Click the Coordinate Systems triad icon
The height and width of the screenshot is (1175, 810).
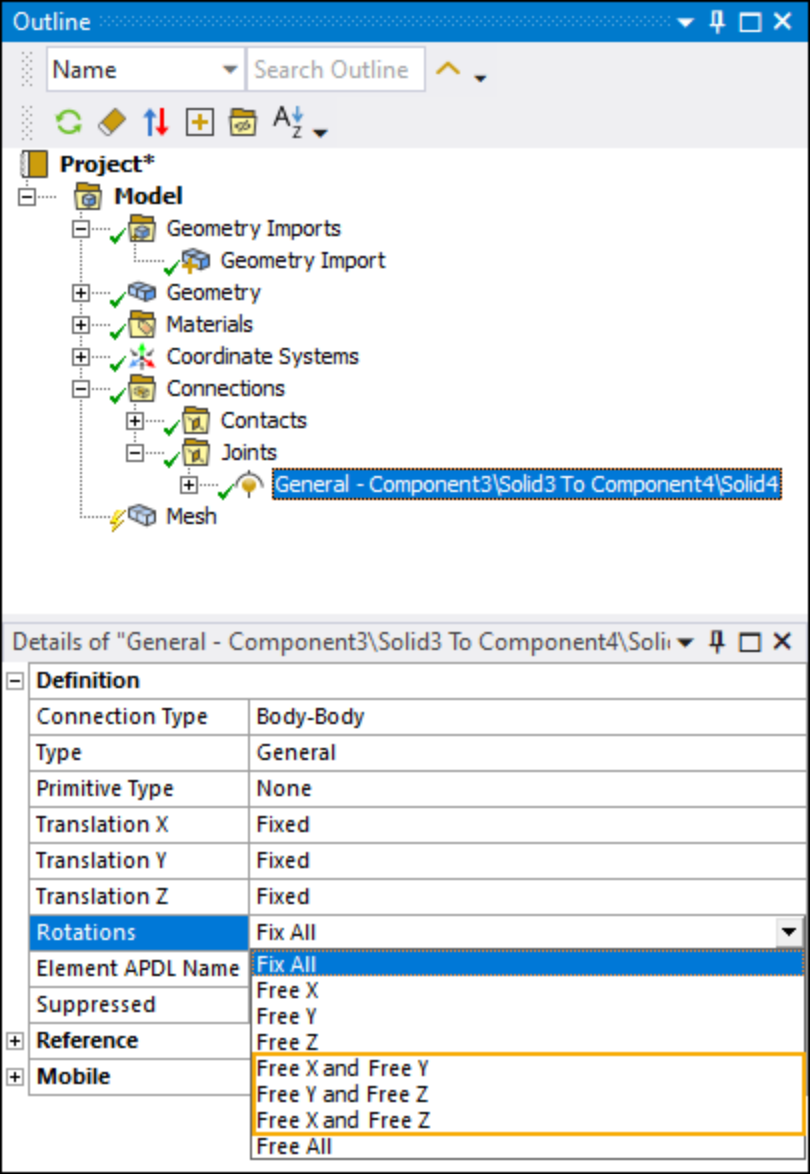tap(142, 357)
